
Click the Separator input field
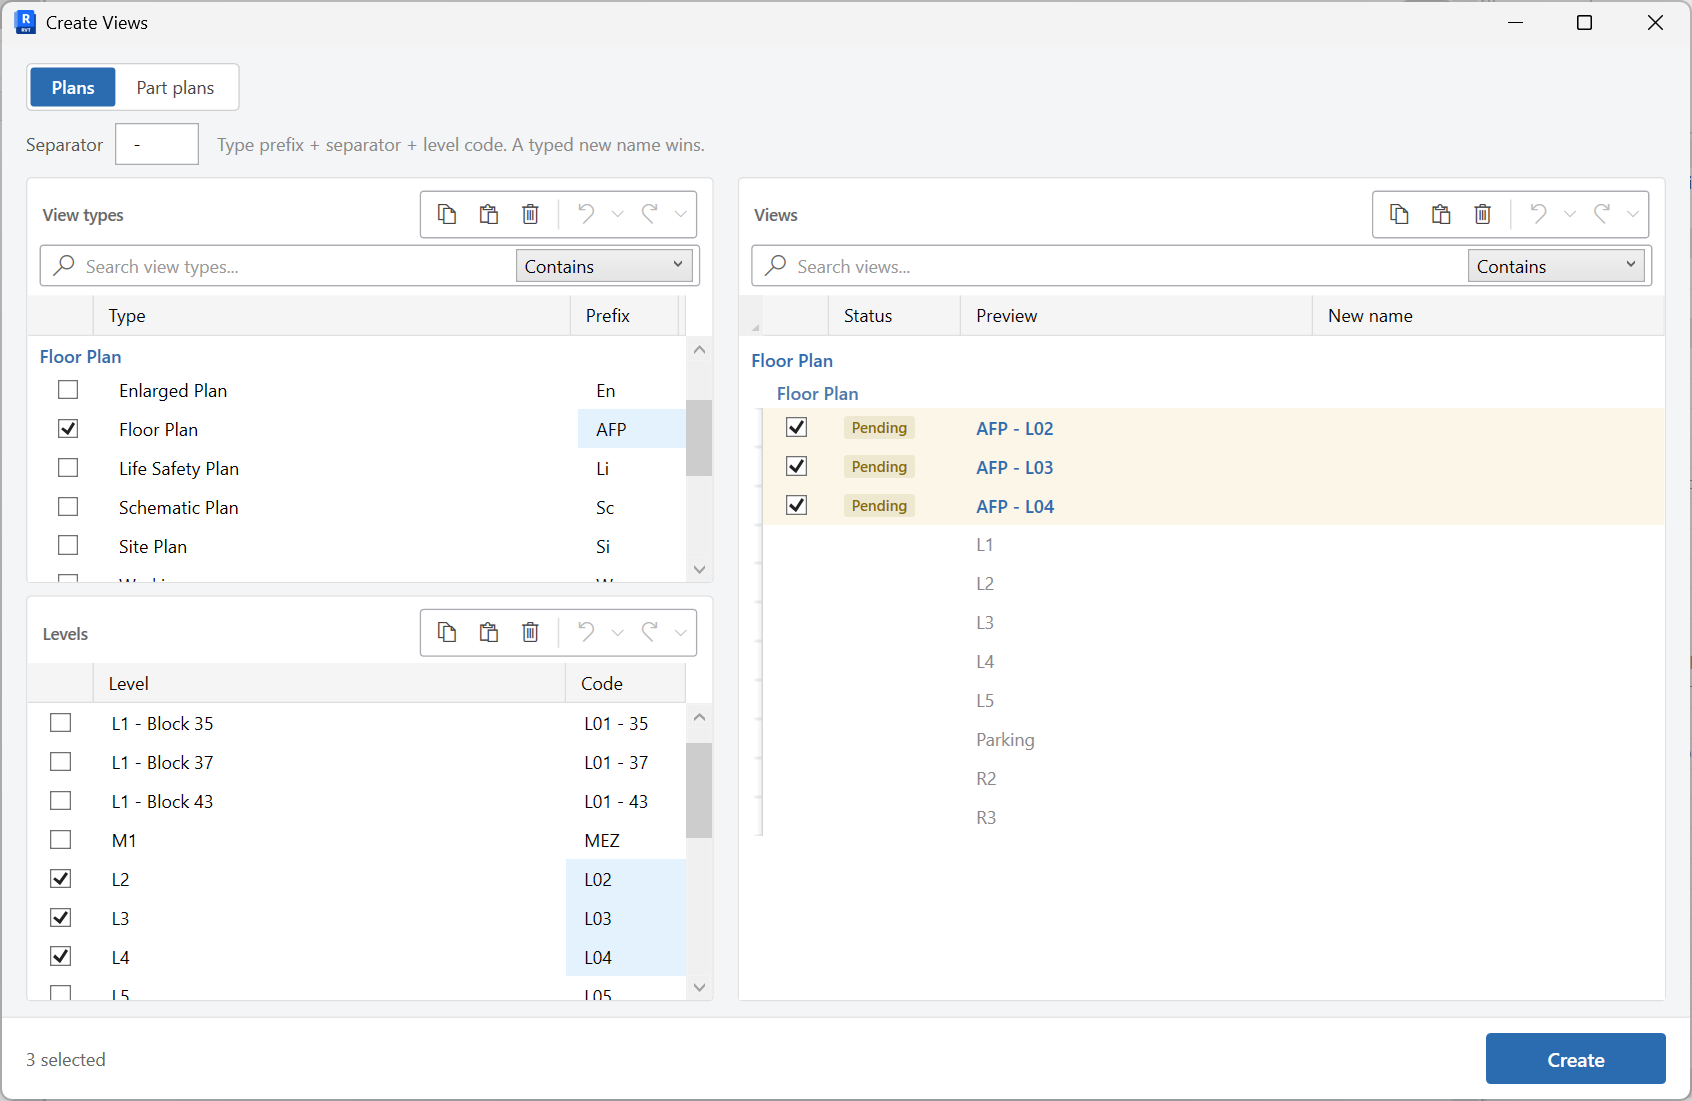coord(157,144)
